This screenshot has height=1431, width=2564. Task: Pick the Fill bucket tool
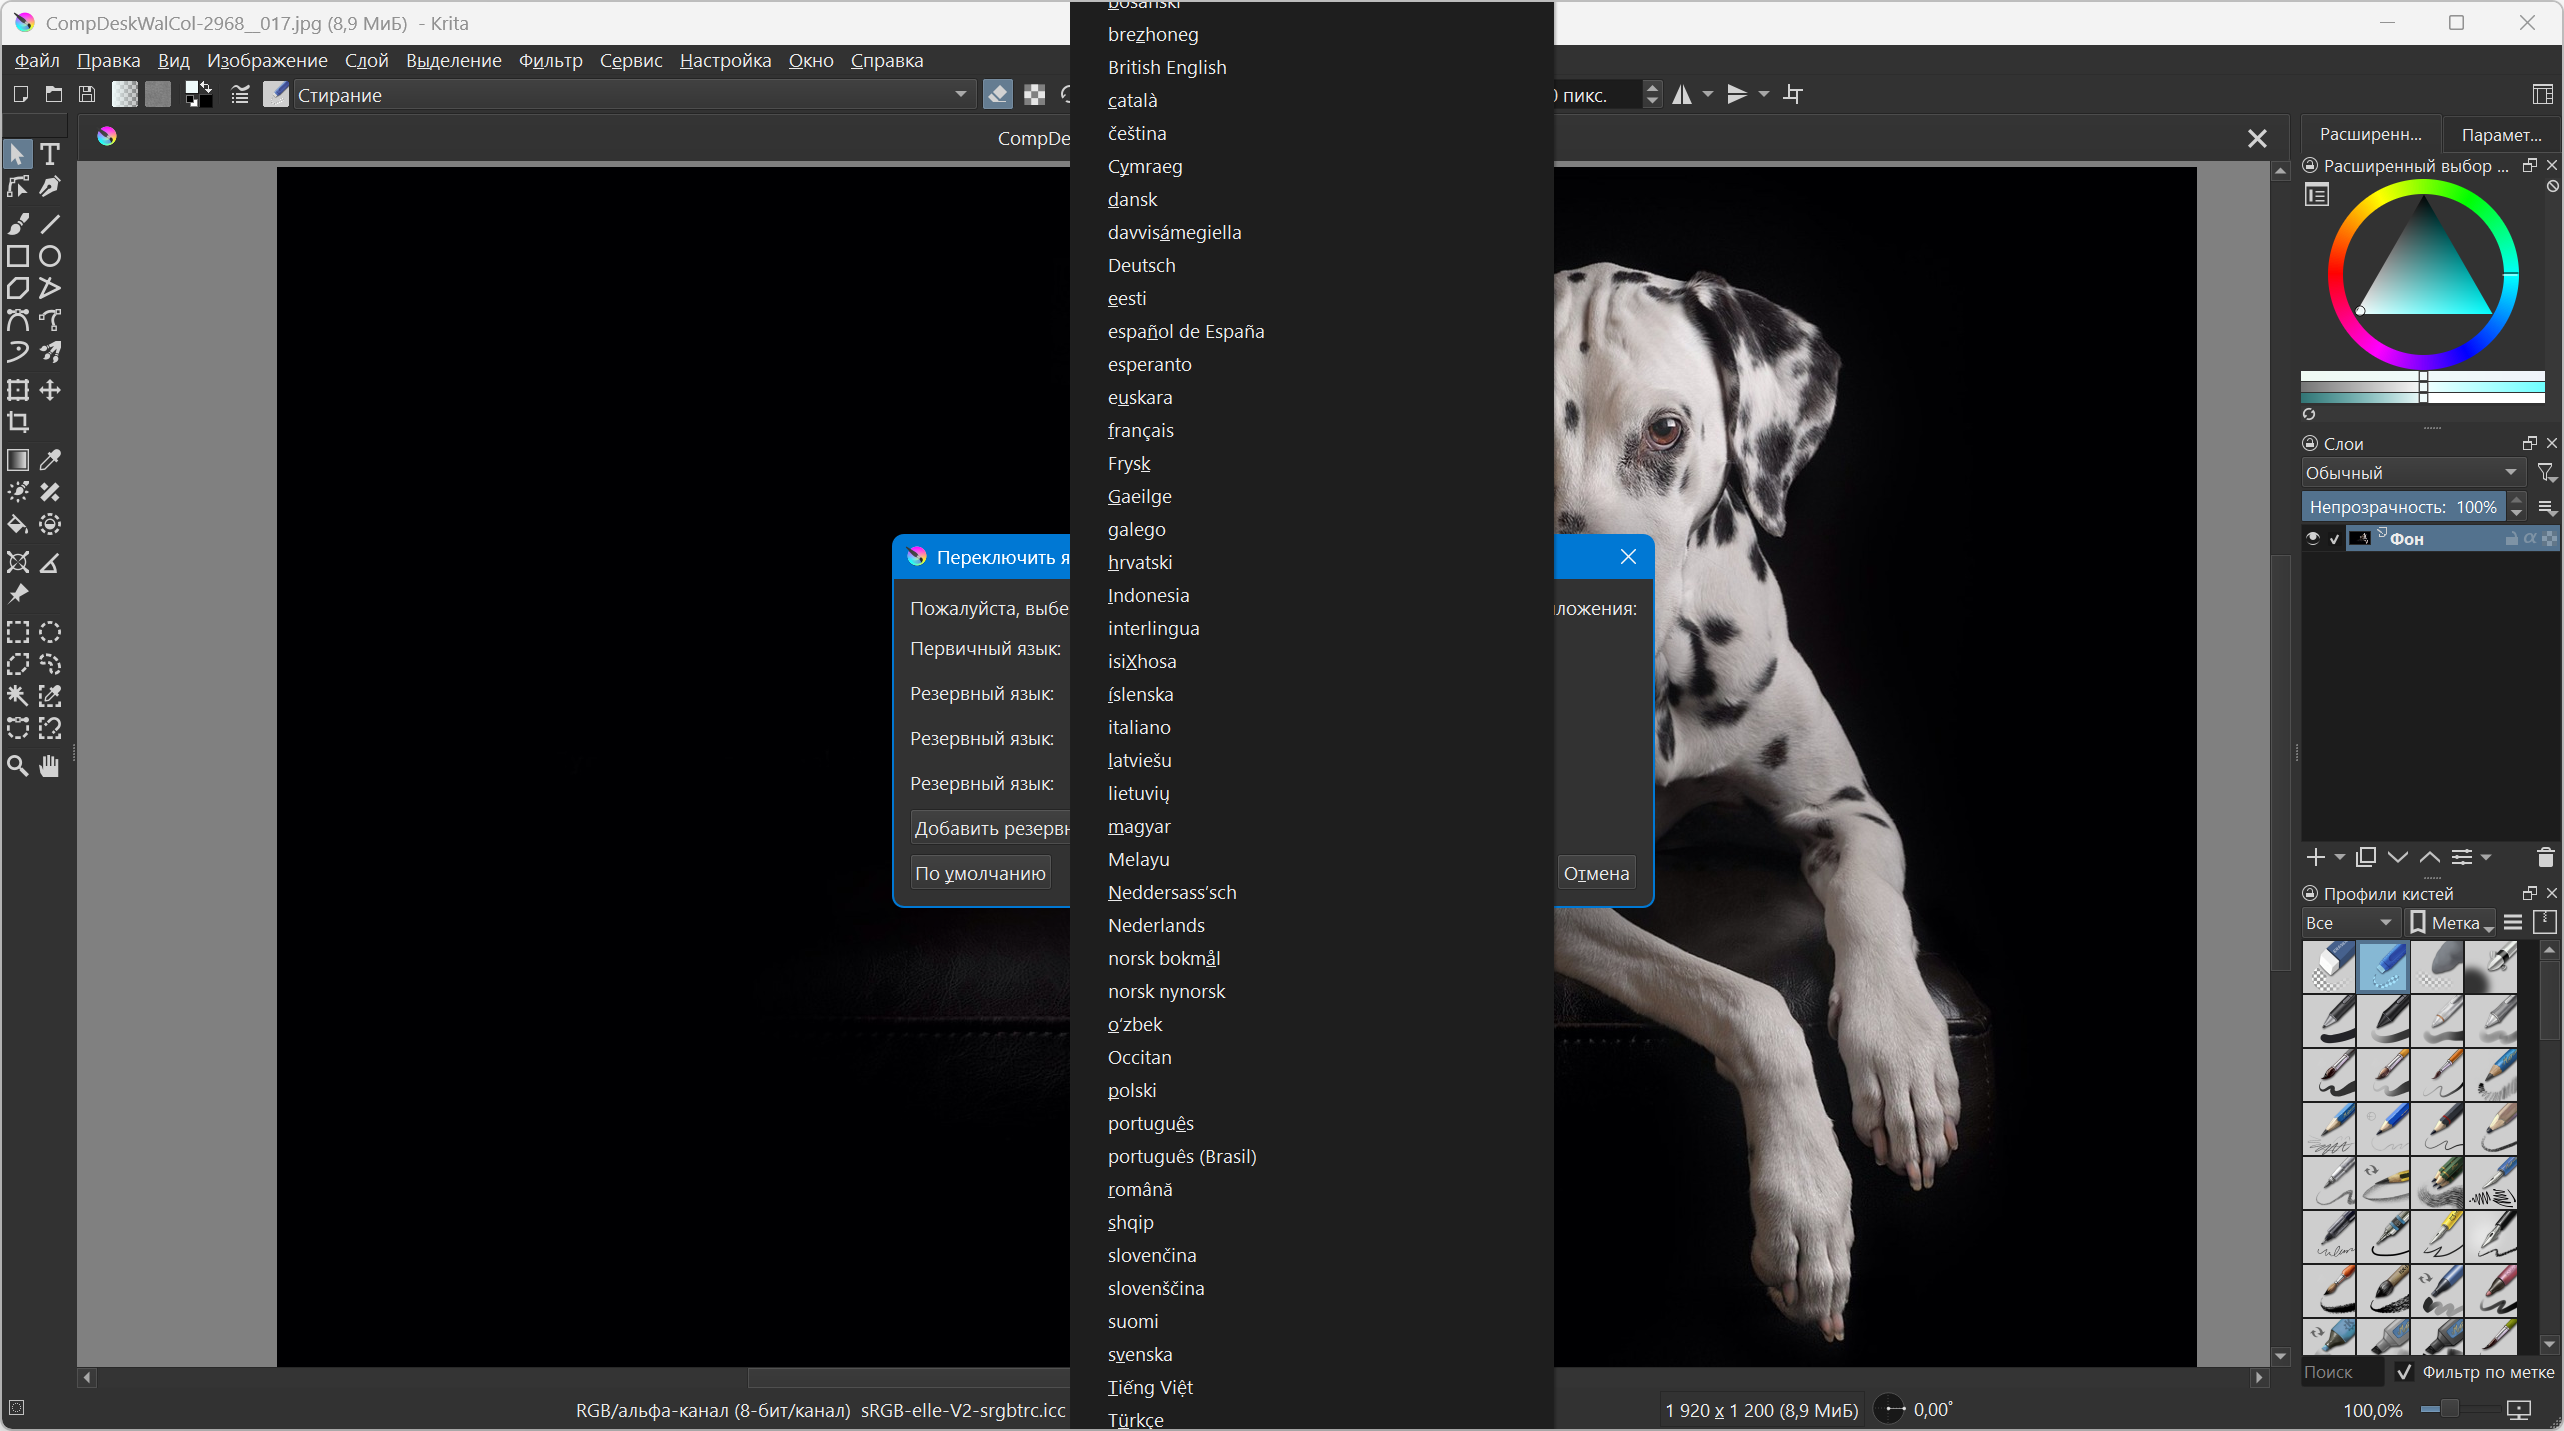tap(18, 524)
